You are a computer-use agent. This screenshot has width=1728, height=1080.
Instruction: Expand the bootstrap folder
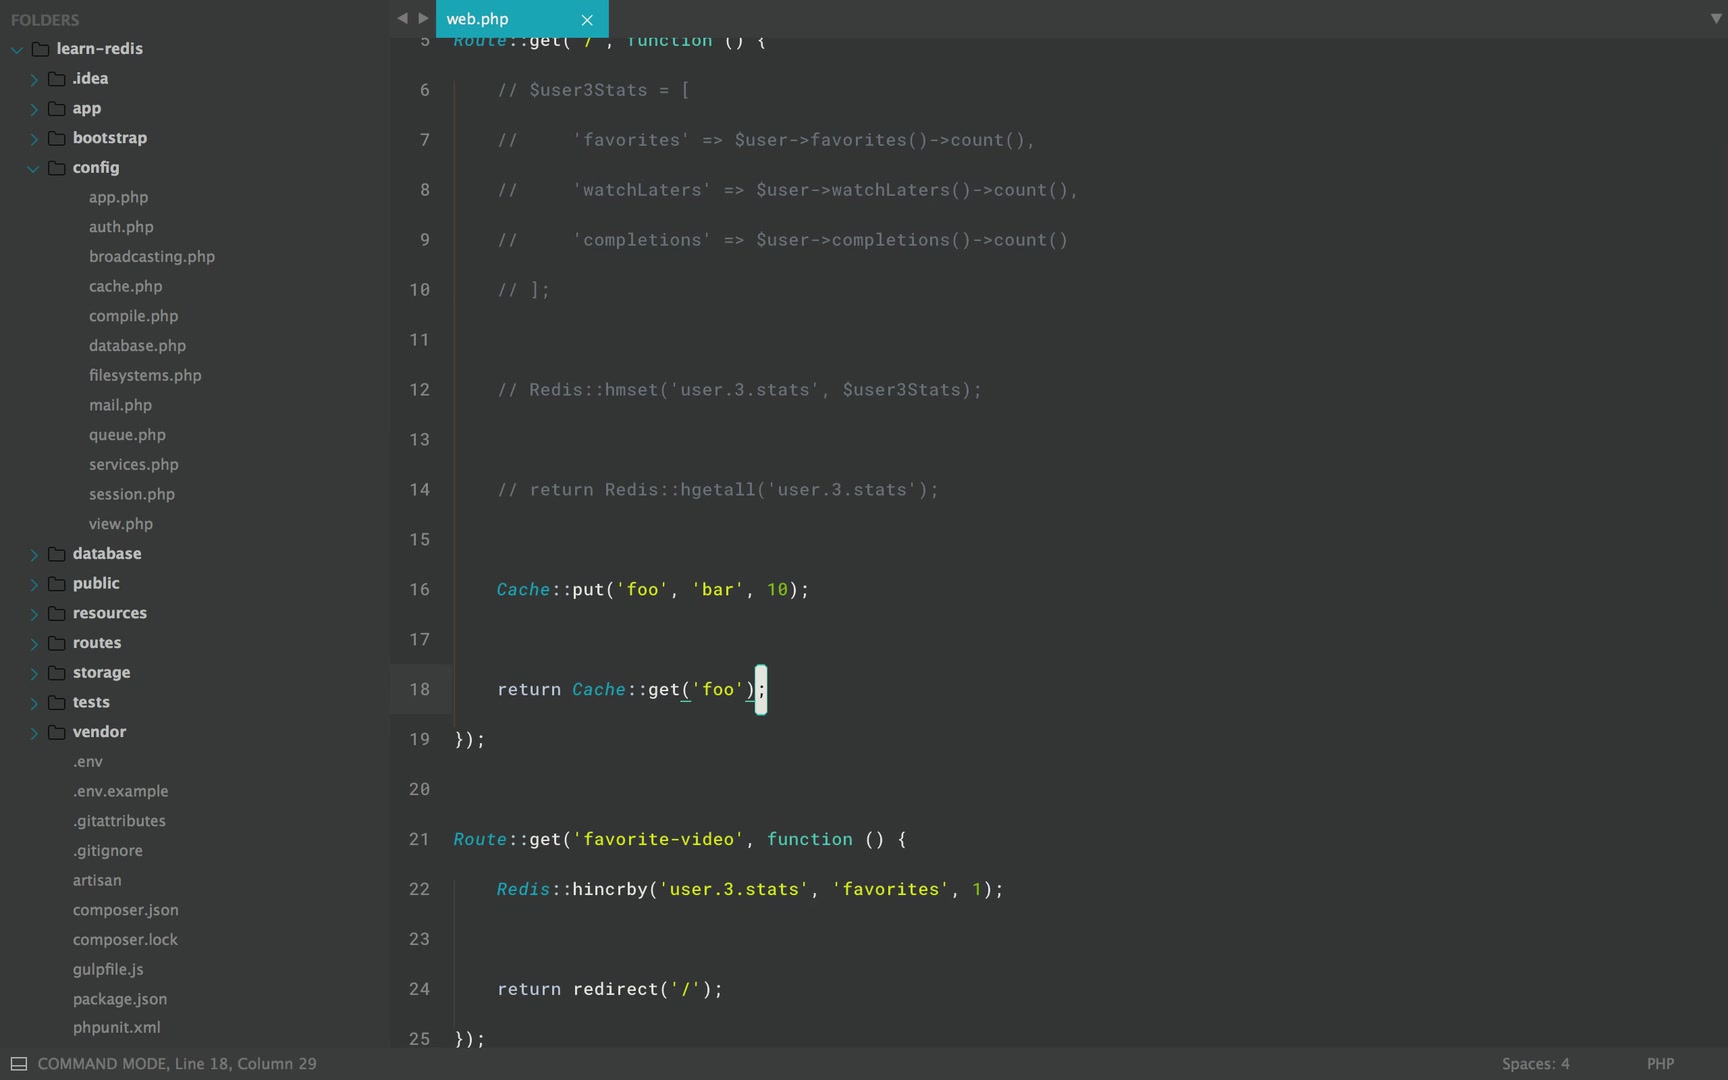click(33, 139)
